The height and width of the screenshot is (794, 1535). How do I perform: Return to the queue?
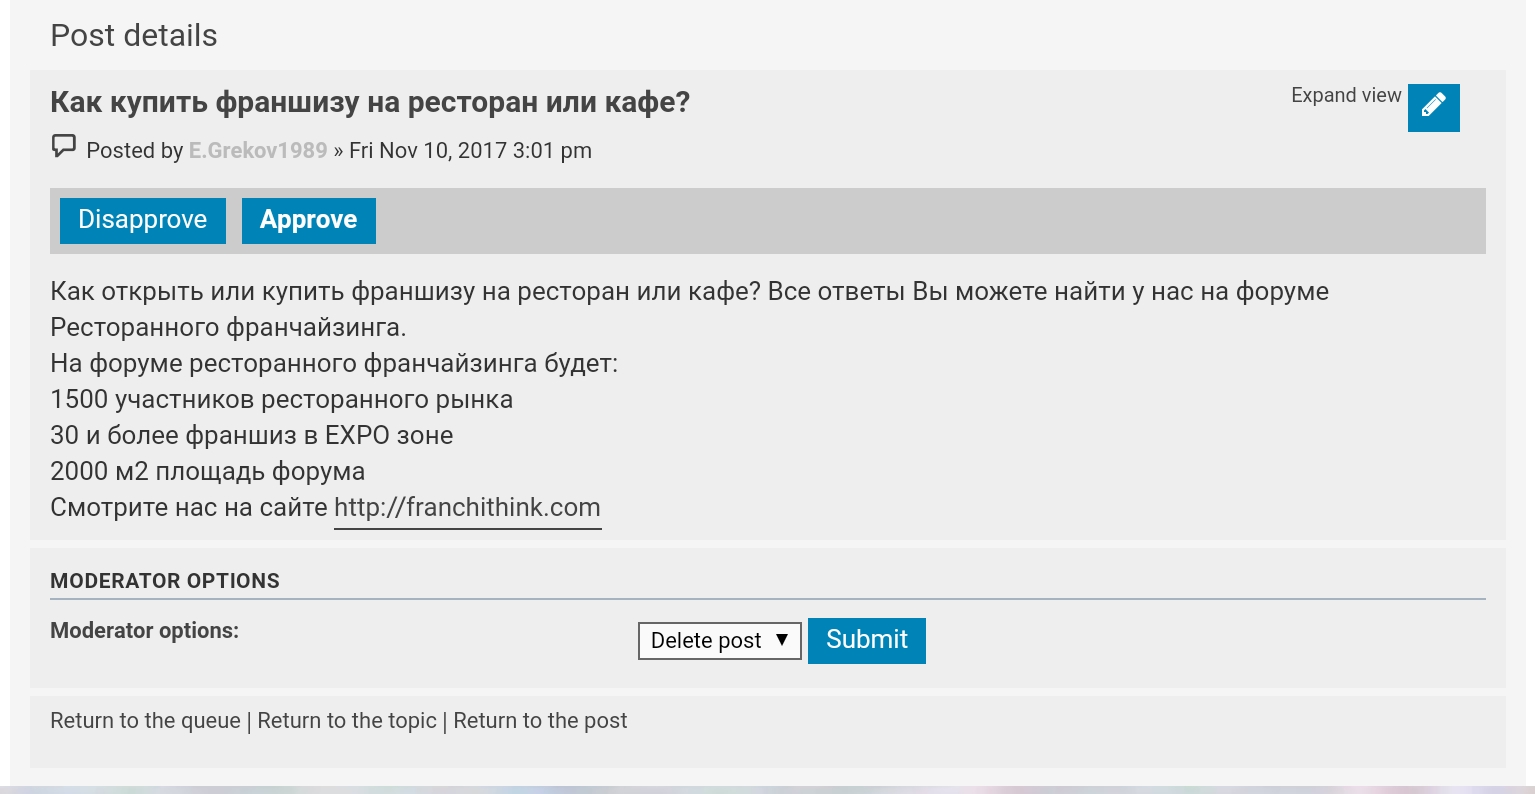click(146, 721)
